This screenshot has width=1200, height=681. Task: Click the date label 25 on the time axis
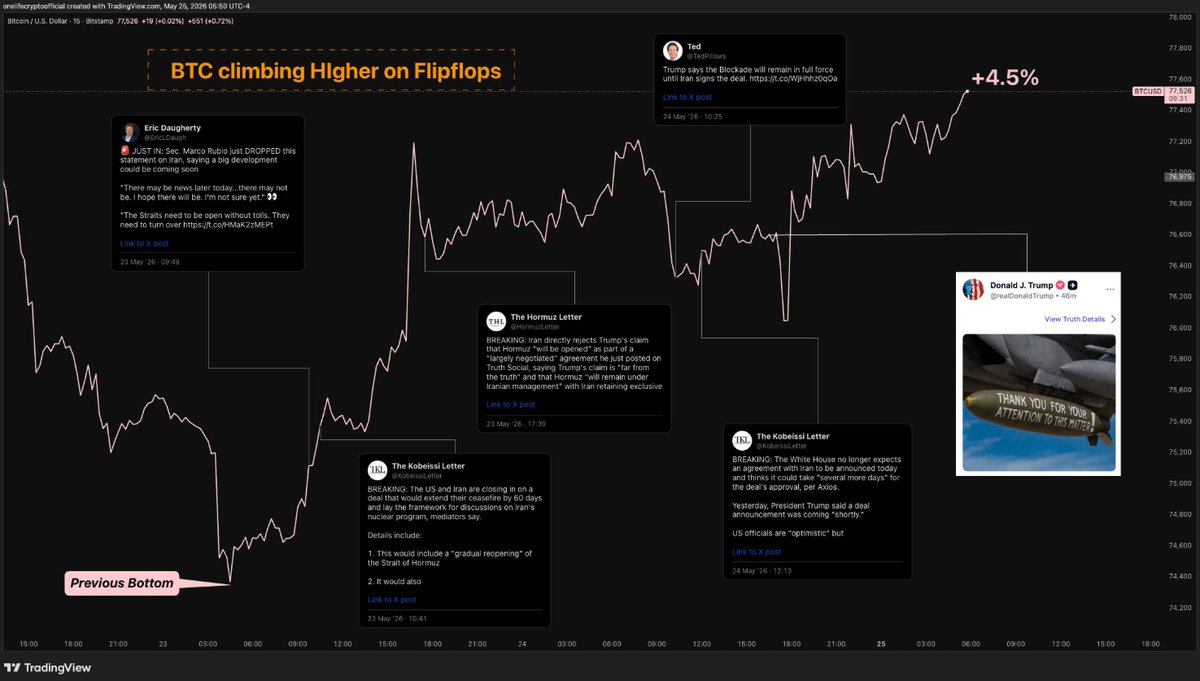pyautogui.click(x=881, y=644)
